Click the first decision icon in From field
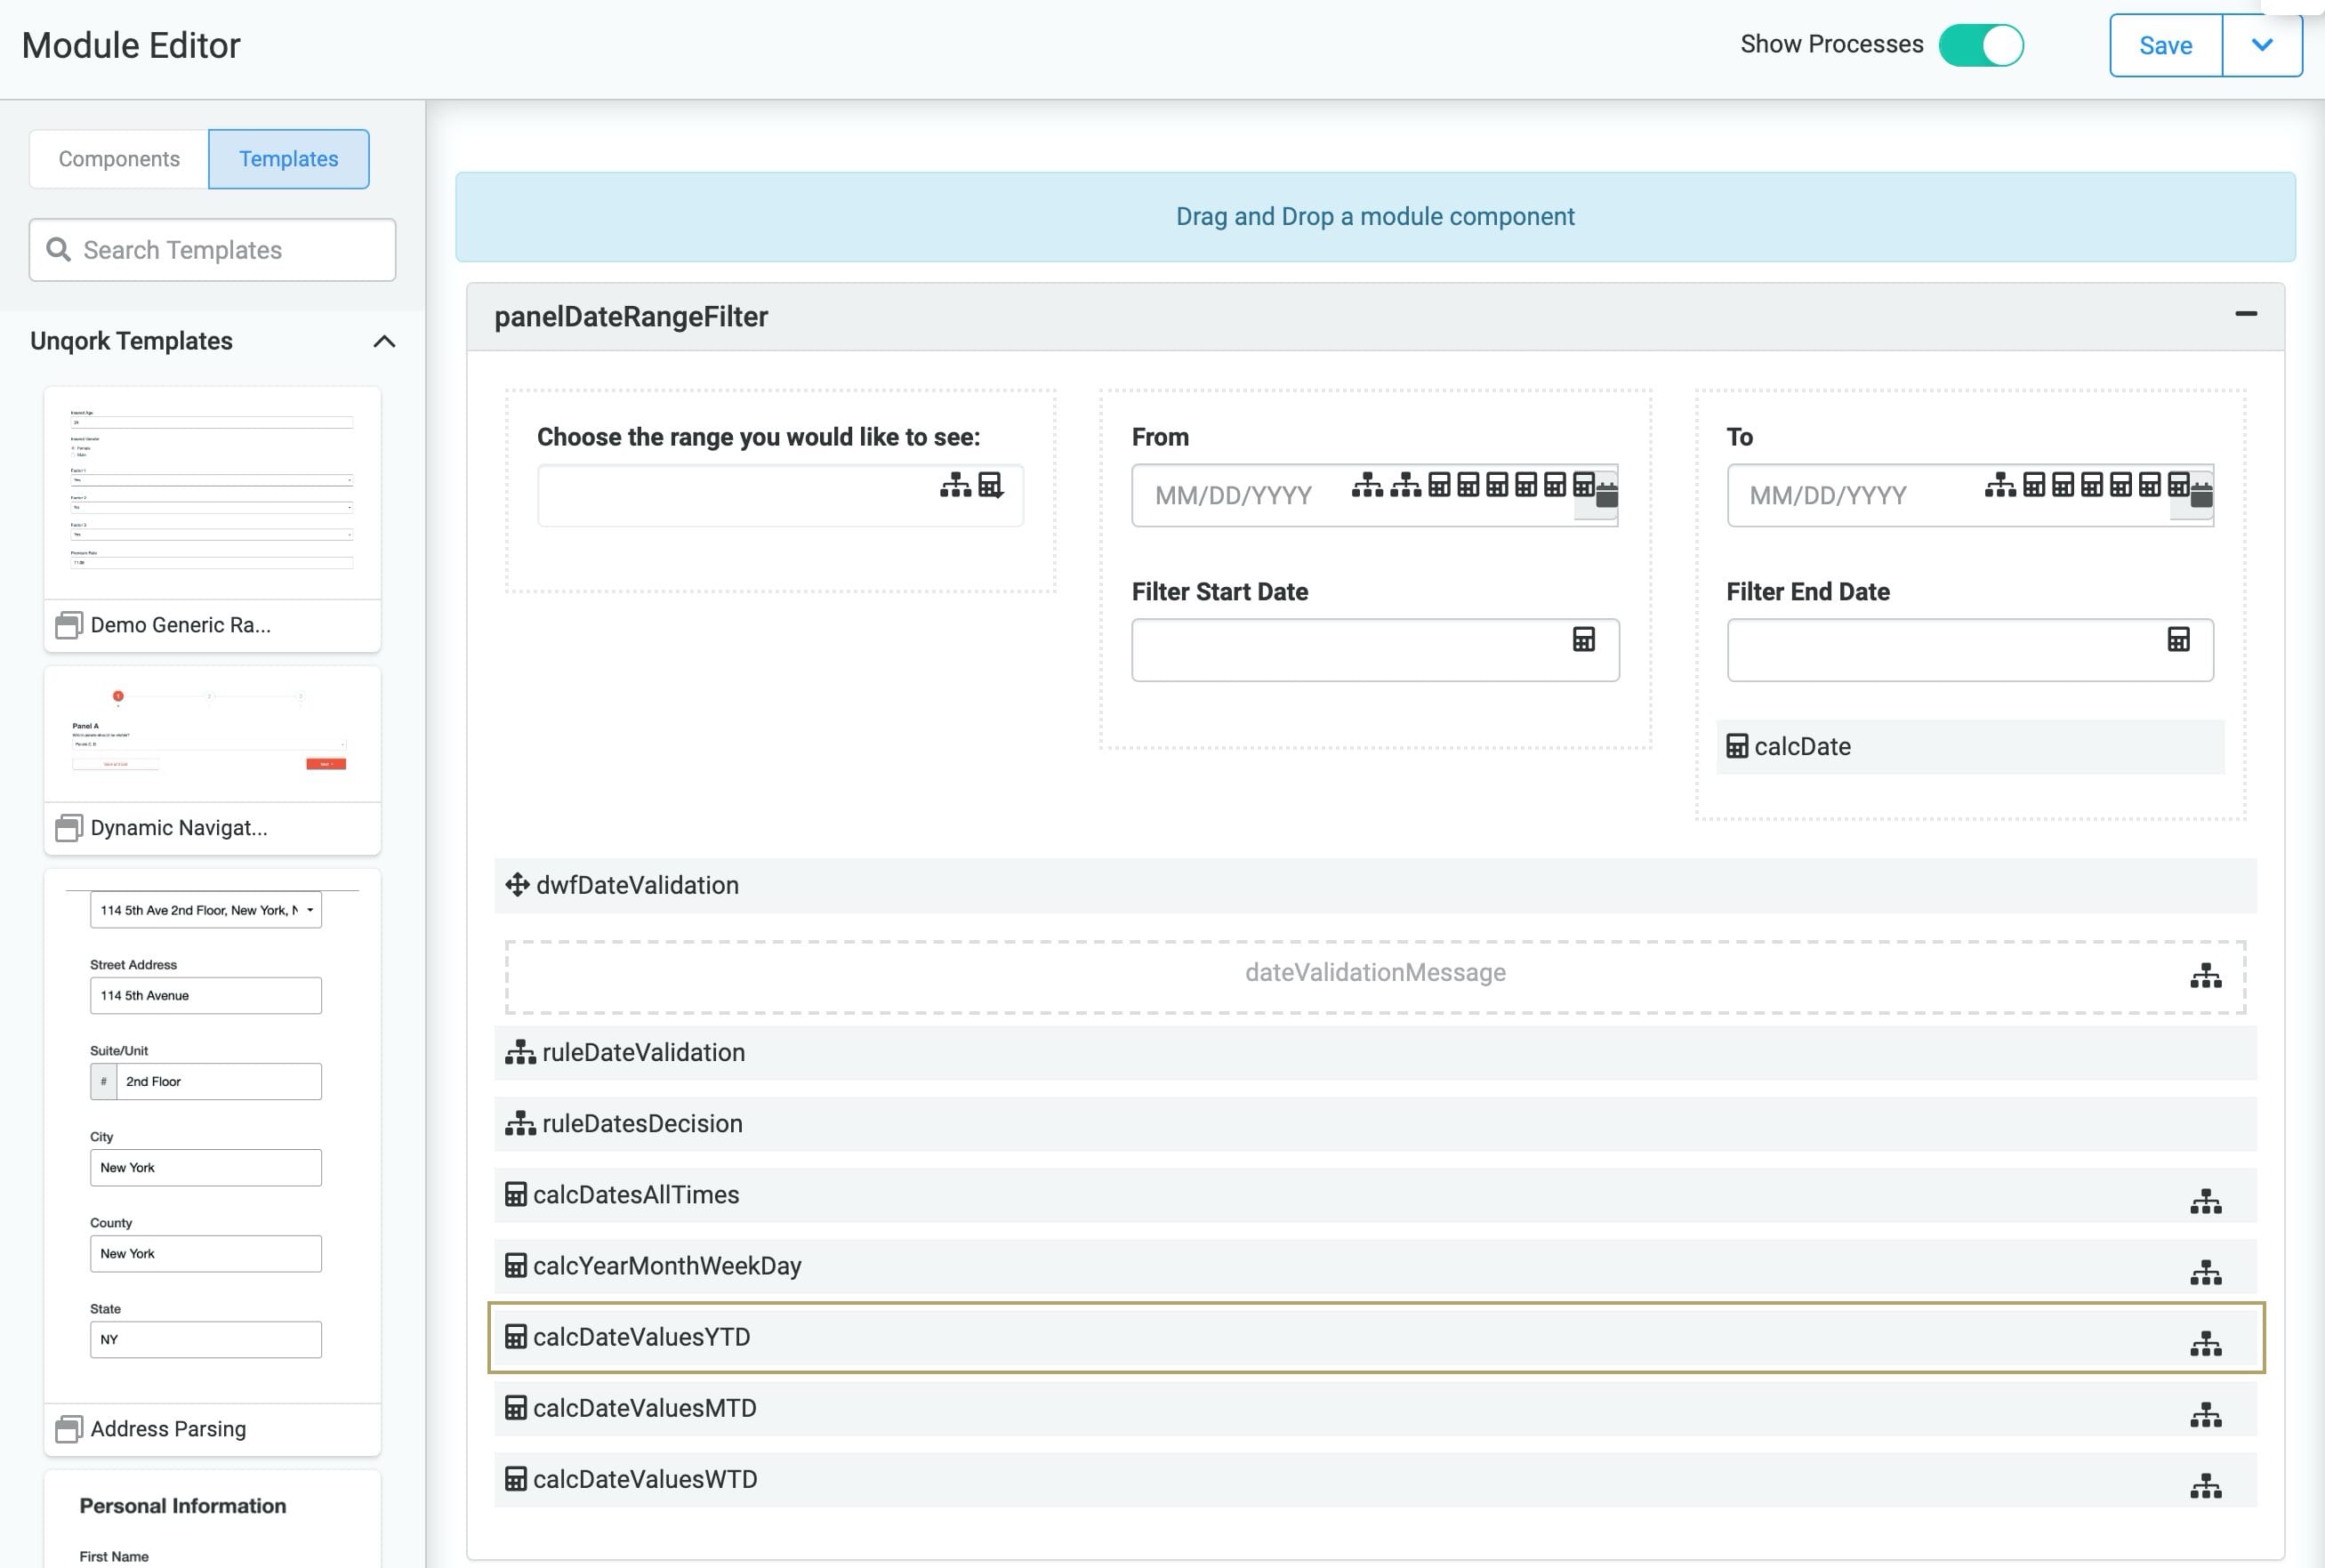This screenshot has width=2325, height=1568. (1367, 485)
